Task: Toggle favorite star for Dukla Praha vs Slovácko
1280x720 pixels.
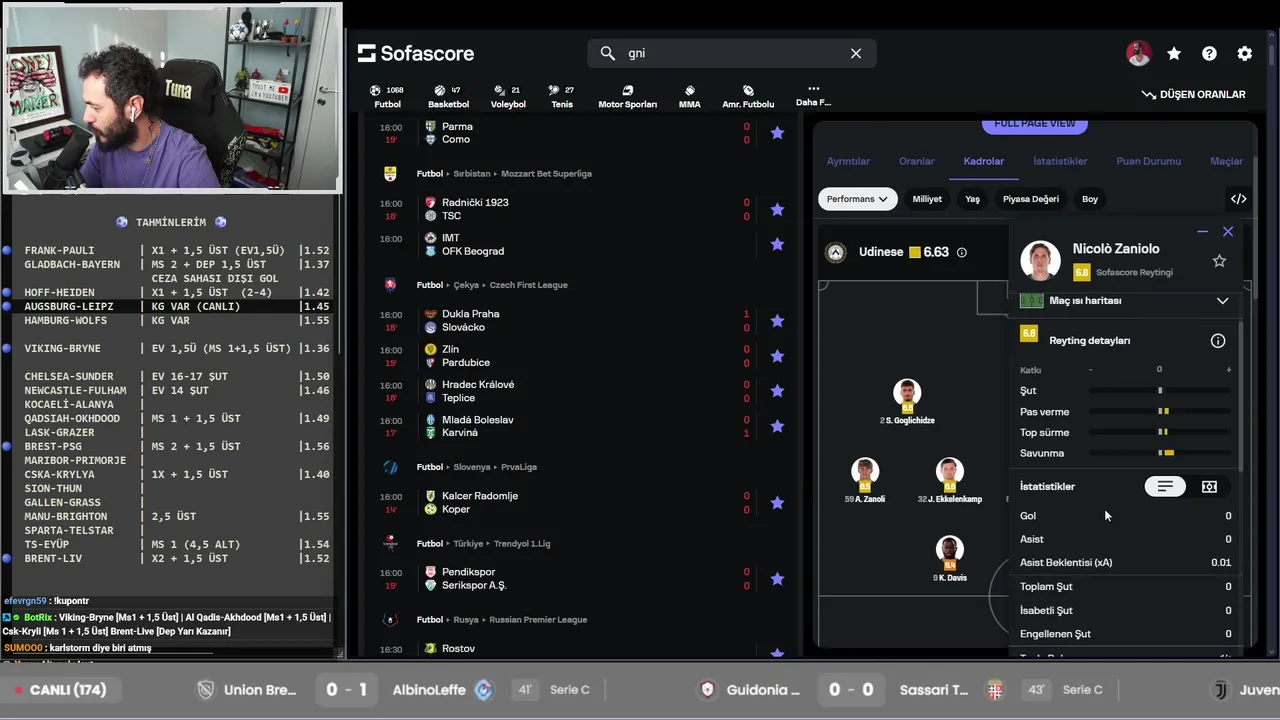Action: pyautogui.click(x=777, y=321)
